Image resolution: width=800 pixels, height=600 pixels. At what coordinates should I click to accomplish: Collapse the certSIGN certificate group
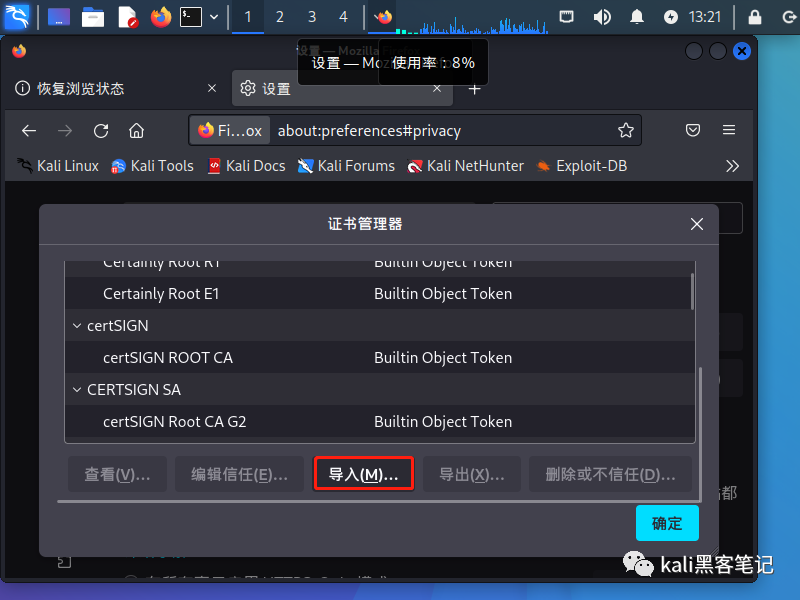(x=77, y=325)
